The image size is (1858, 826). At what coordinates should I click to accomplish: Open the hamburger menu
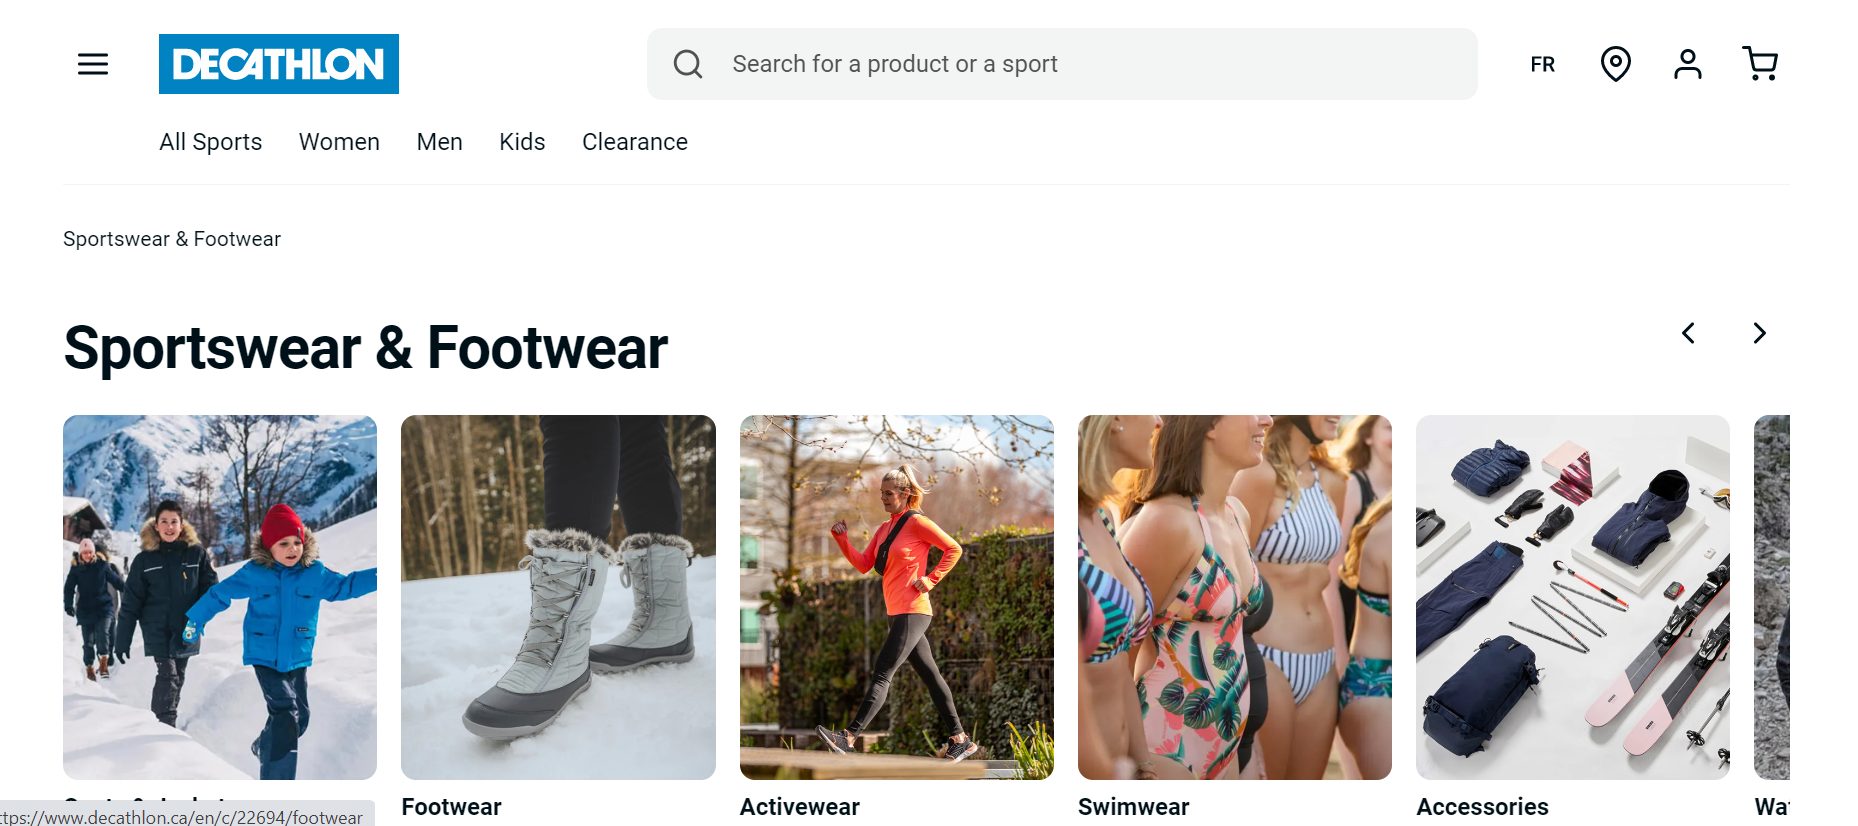tap(93, 65)
